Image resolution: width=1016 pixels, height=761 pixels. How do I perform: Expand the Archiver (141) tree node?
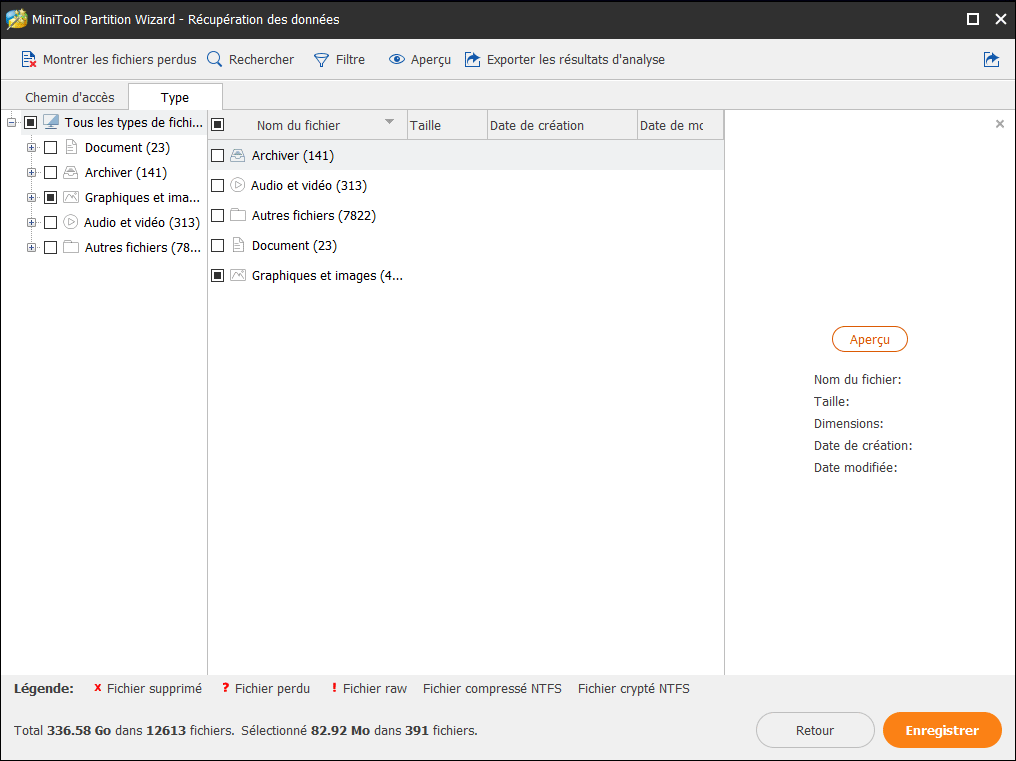pos(31,172)
